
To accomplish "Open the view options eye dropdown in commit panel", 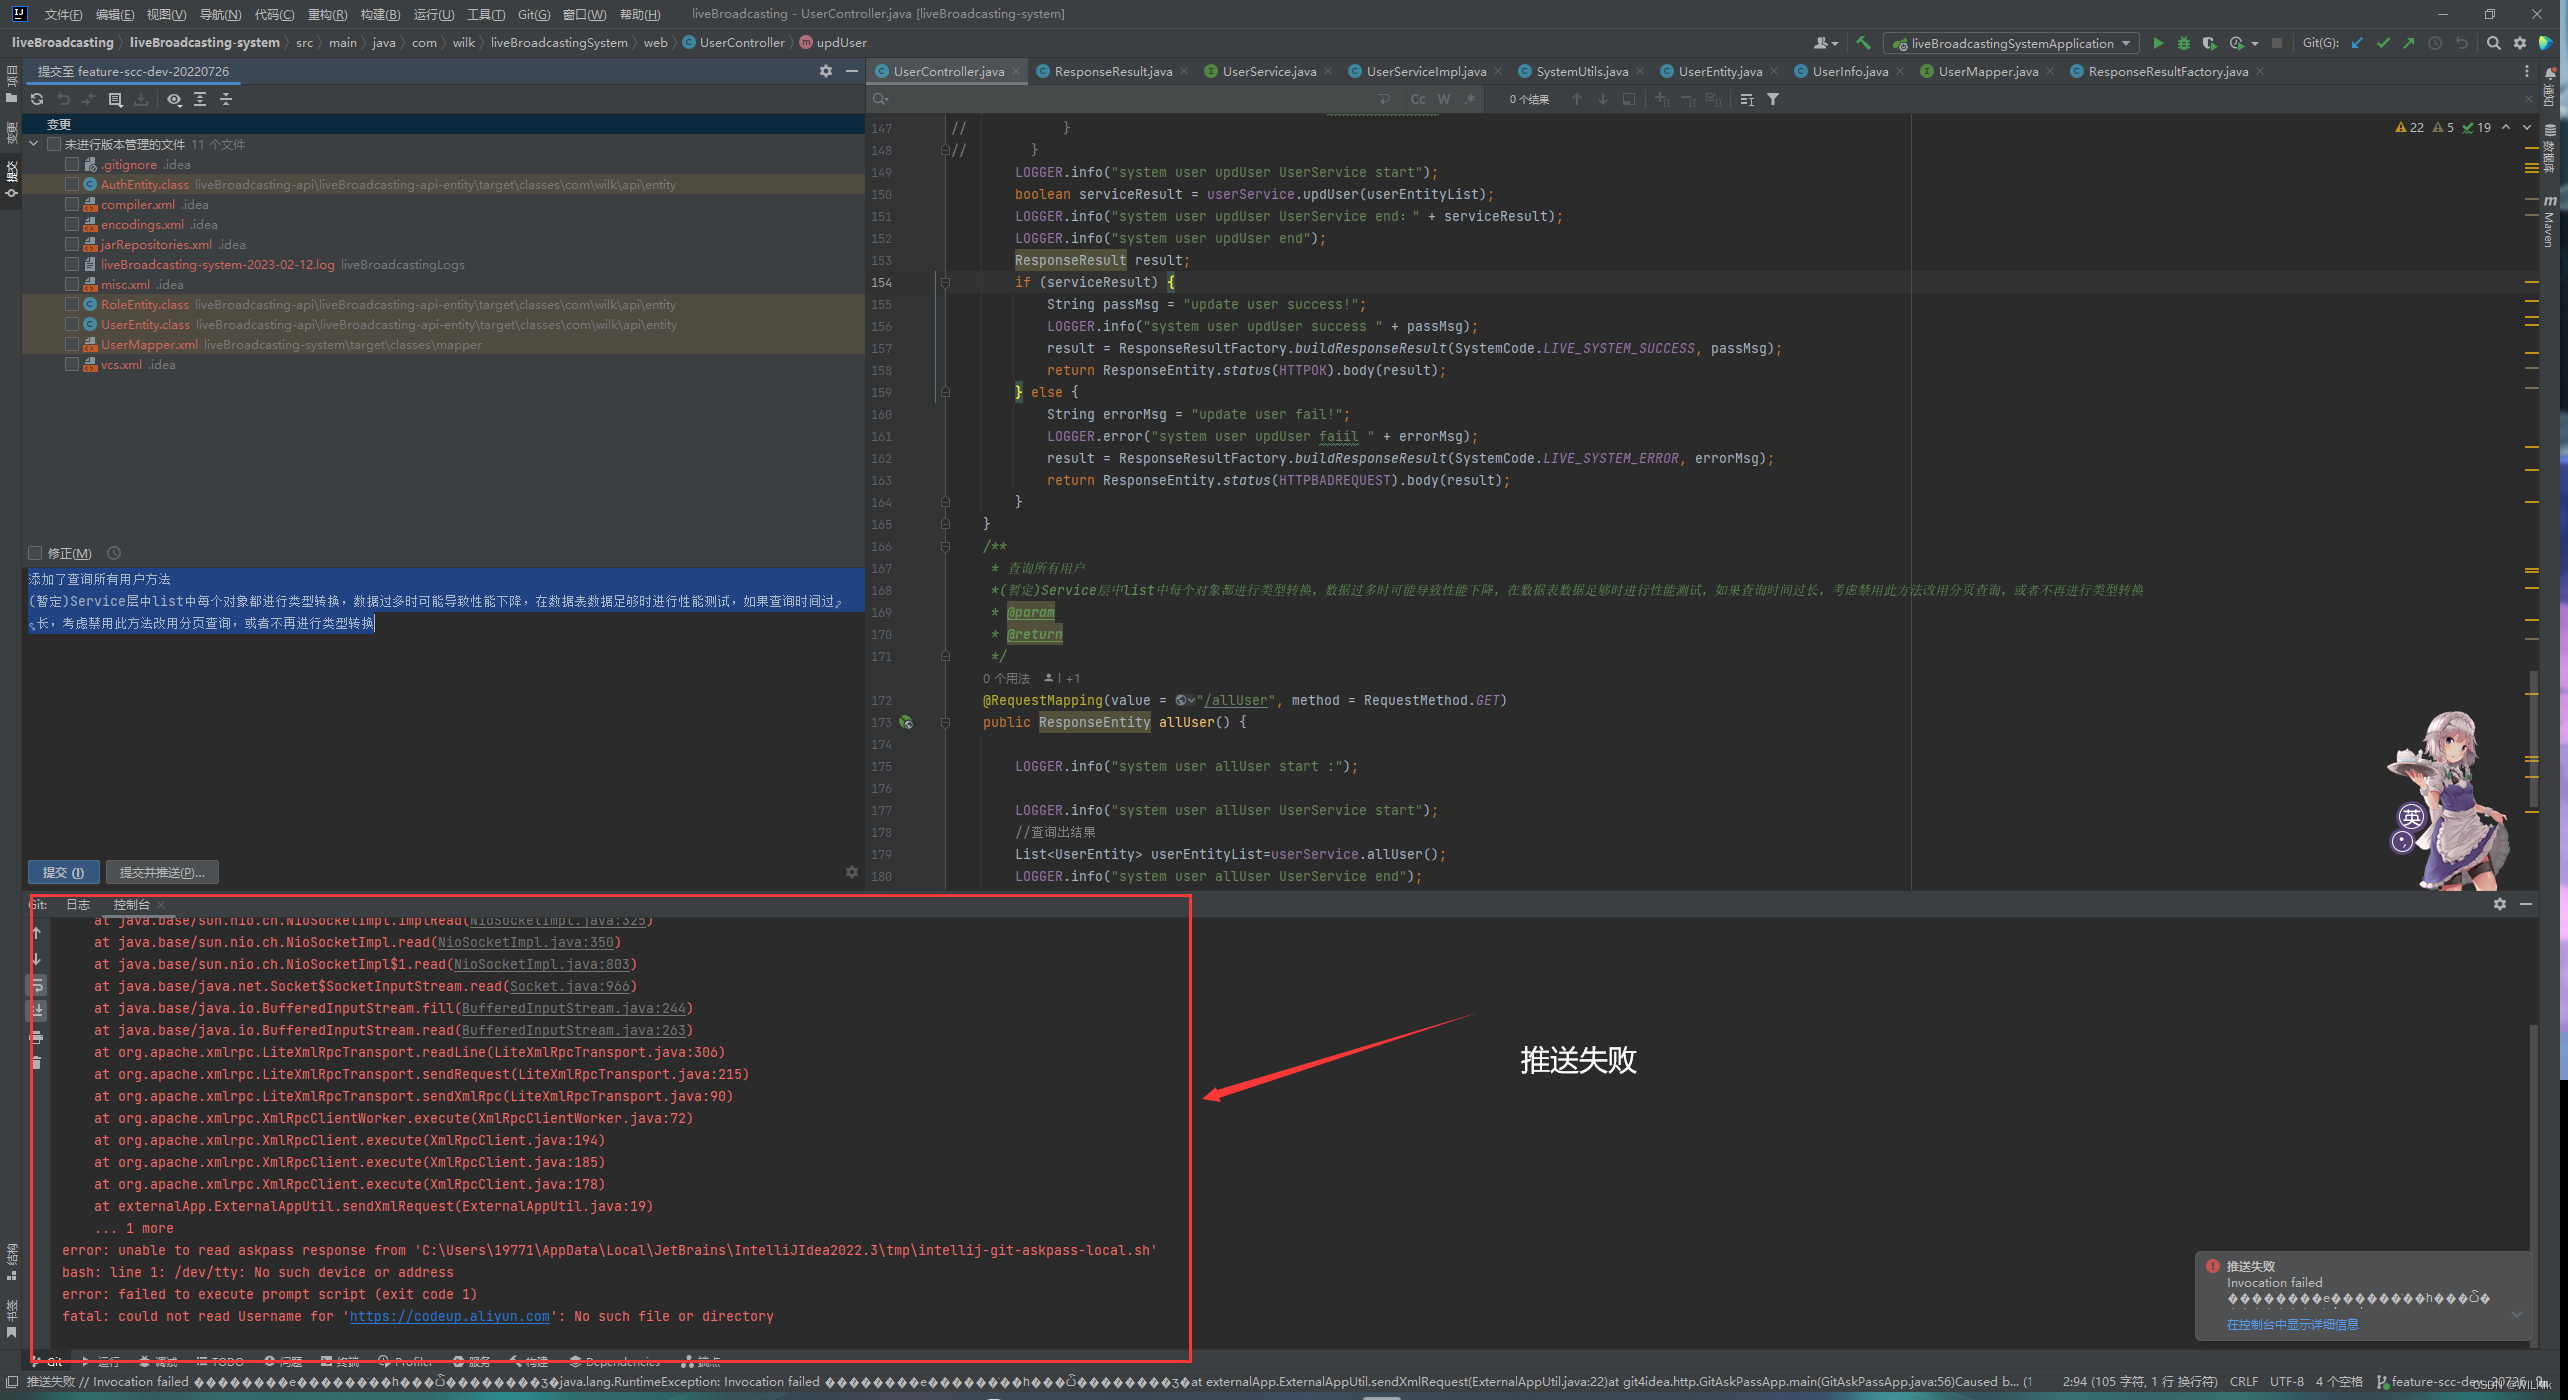I will point(176,99).
